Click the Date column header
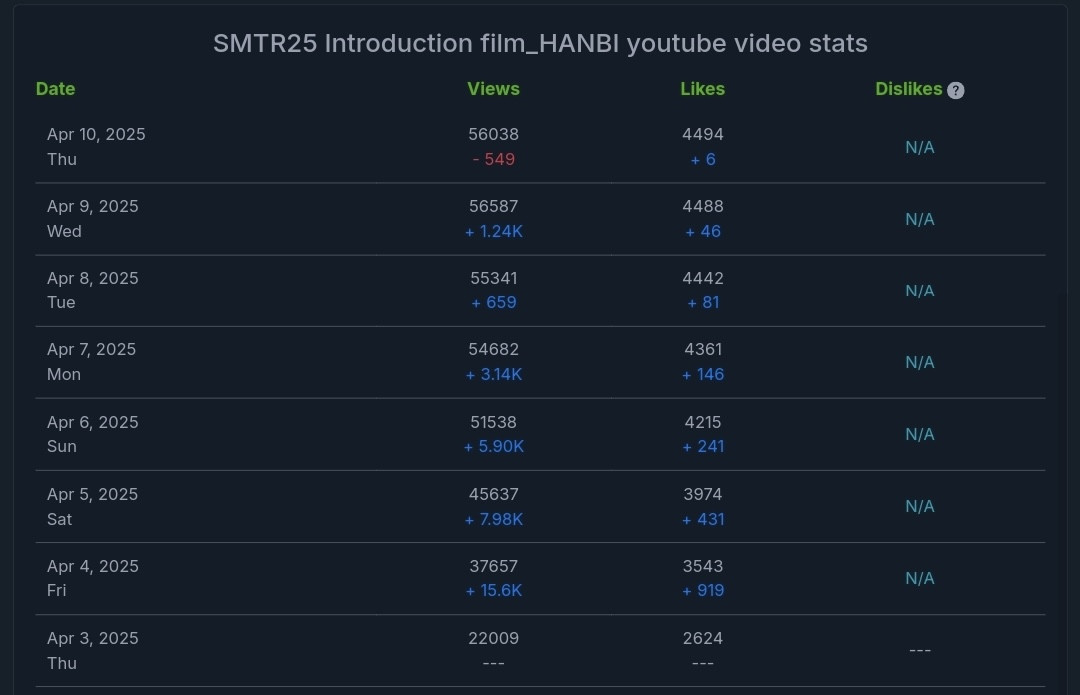Image resolution: width=1080 pixels, height=695 pixels. pos(55,89)
